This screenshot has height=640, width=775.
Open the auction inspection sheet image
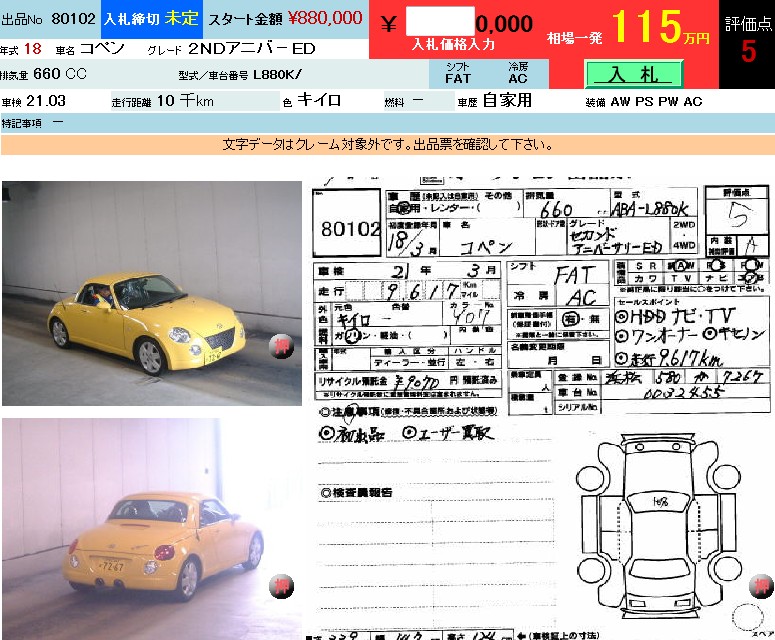pyautogui.click(x=541, y=408)
